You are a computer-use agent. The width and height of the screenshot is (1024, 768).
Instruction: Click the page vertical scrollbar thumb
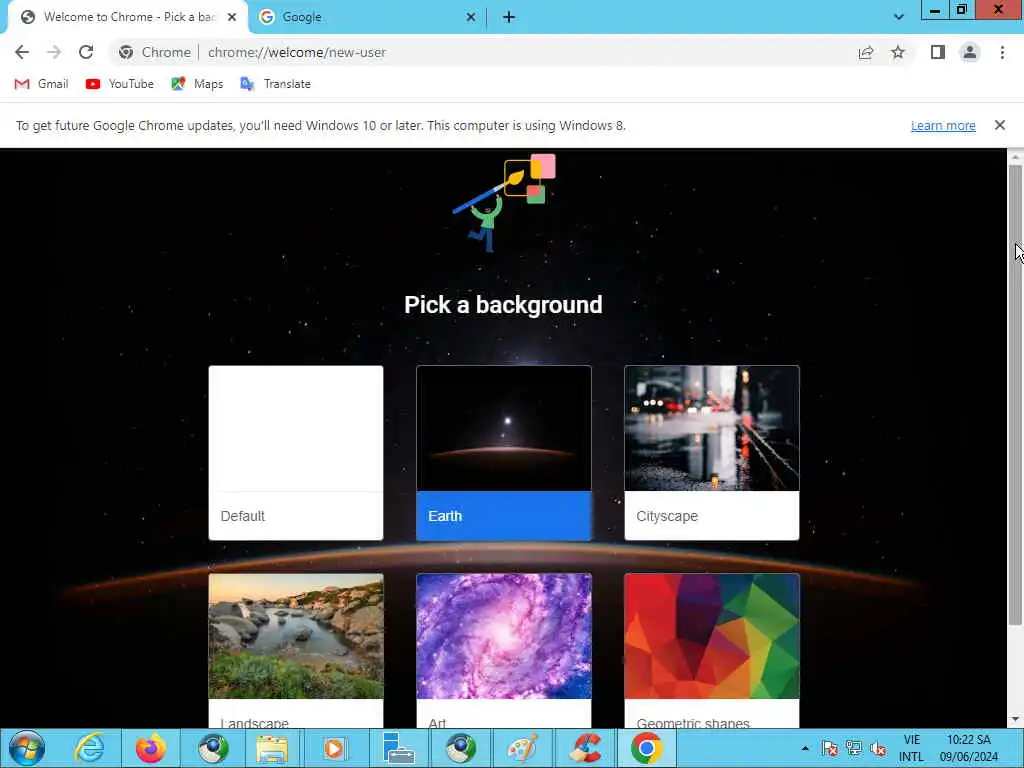click(1015, 395)
